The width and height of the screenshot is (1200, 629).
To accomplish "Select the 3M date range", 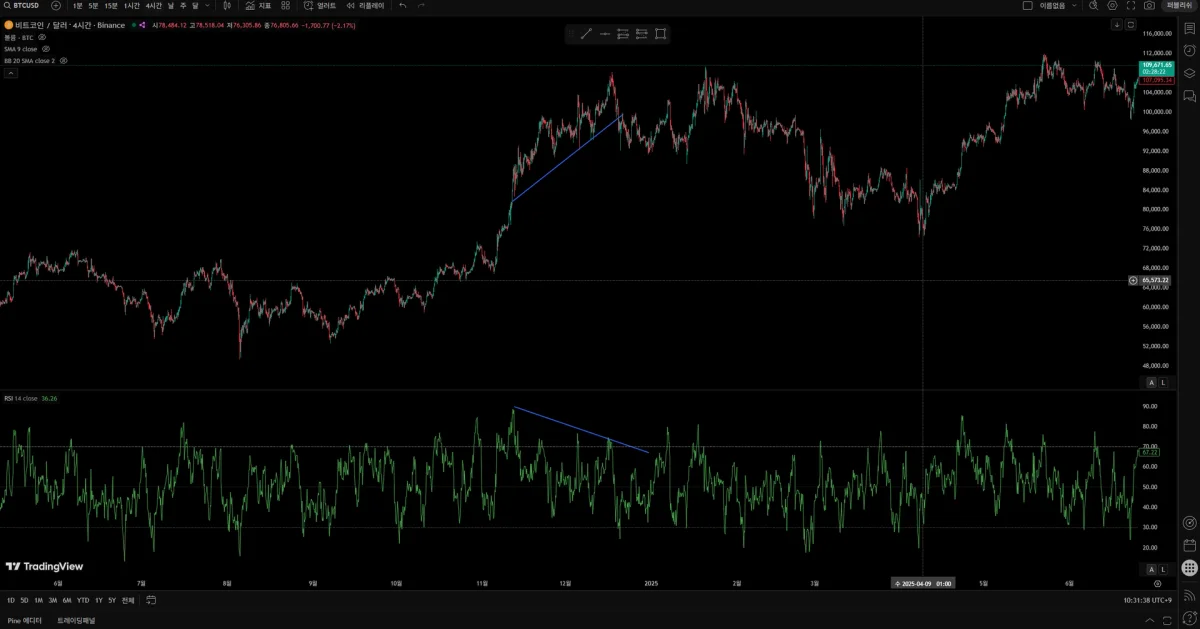I will tap(52, 600).
